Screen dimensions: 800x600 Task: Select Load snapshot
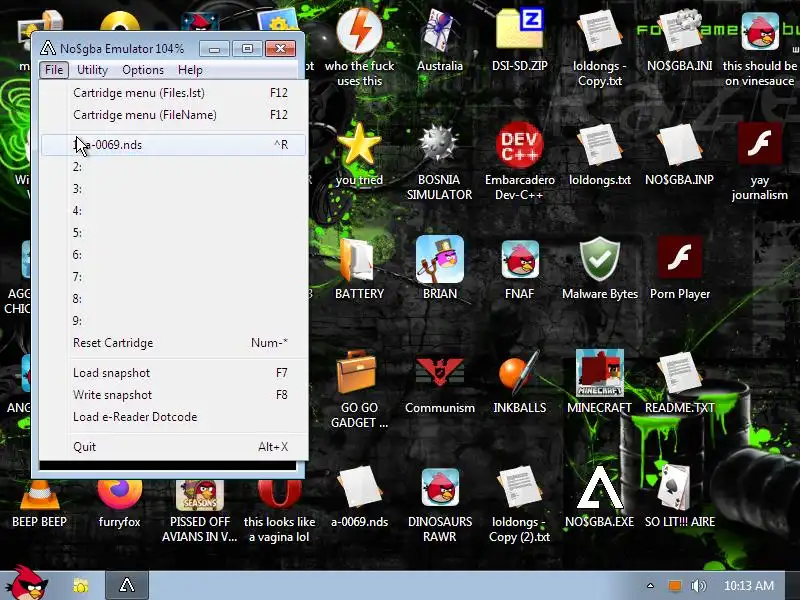click(173, 373)
